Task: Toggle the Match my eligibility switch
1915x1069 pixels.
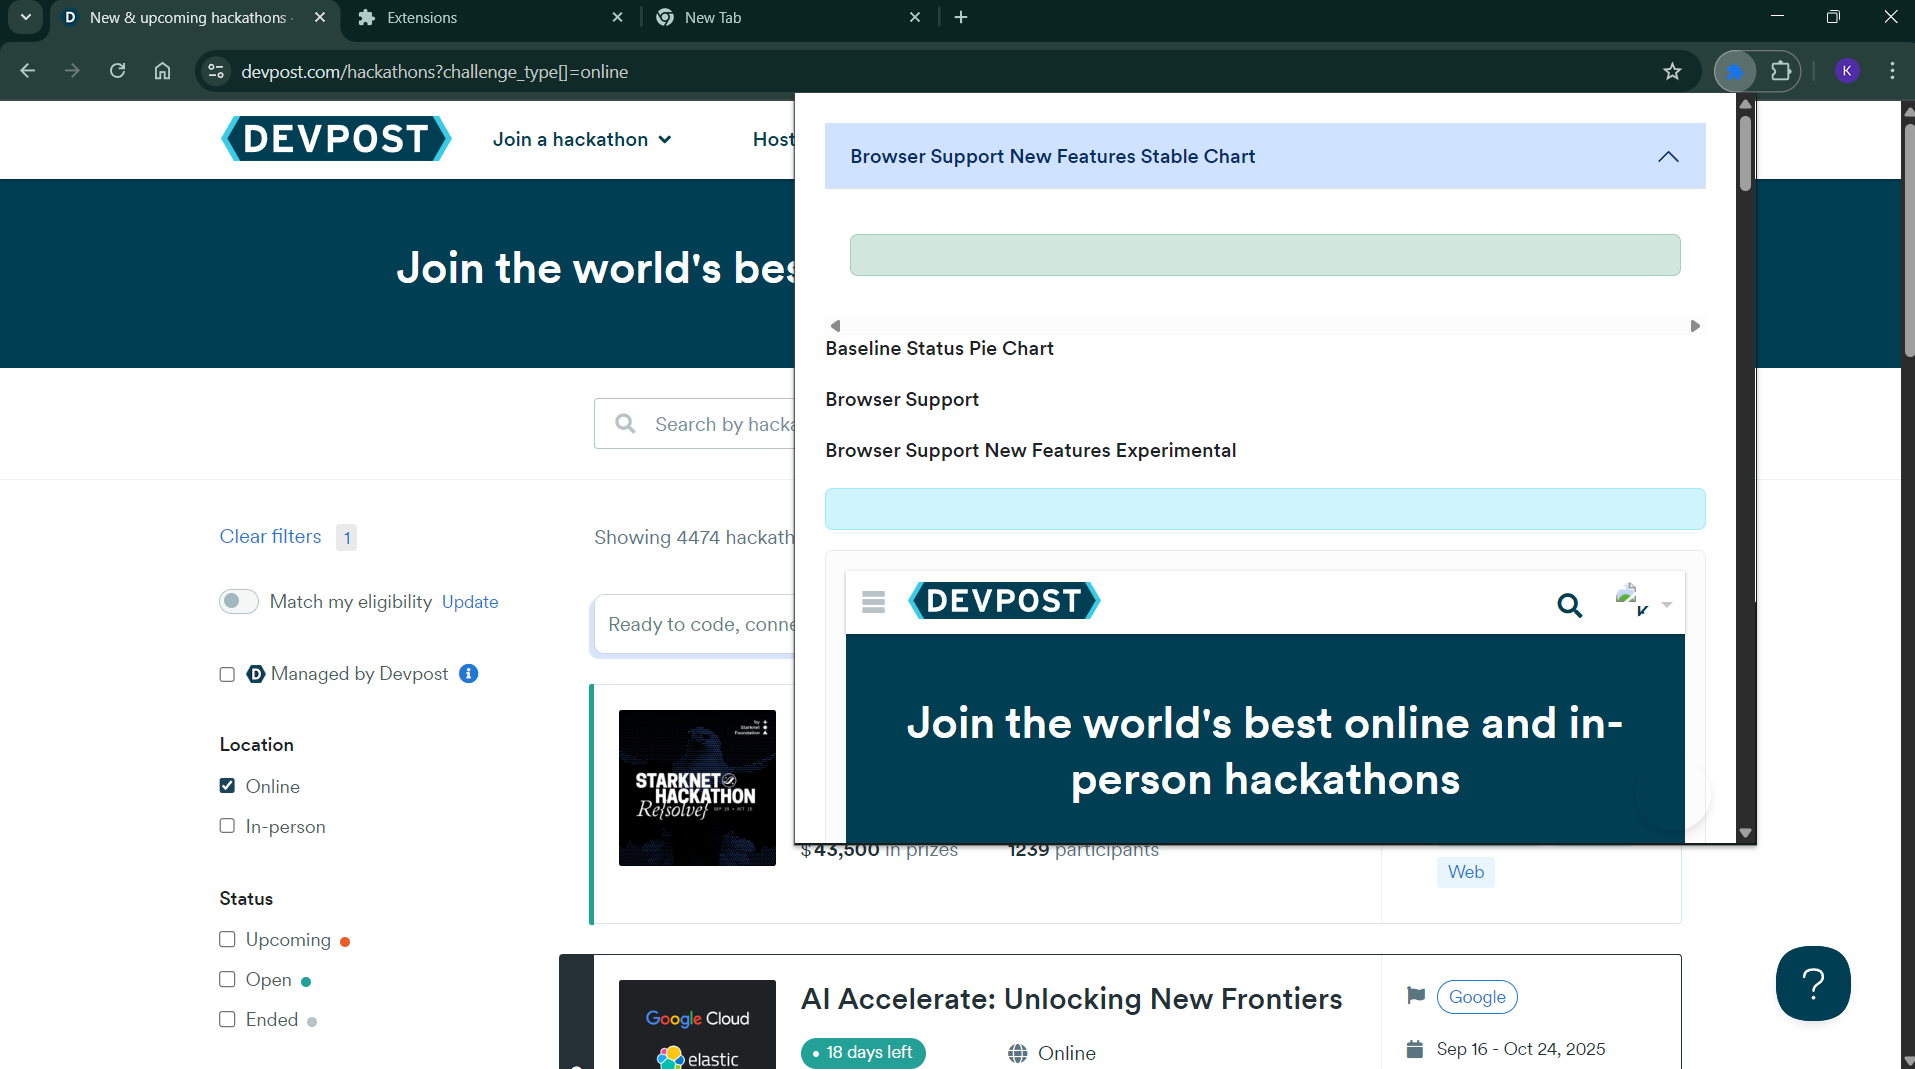Action: [239, 601]
